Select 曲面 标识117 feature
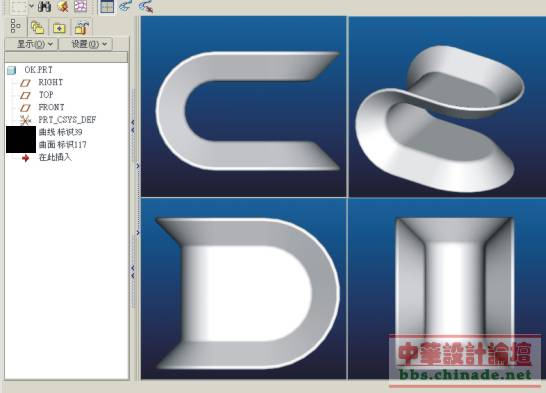The height and width of the screenshot is (393, 546). coord(63,145)
